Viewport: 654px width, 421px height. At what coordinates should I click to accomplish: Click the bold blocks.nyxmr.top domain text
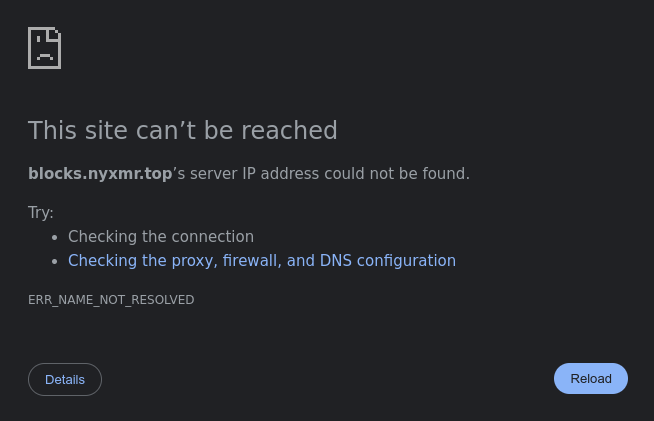tap(100, 174)
